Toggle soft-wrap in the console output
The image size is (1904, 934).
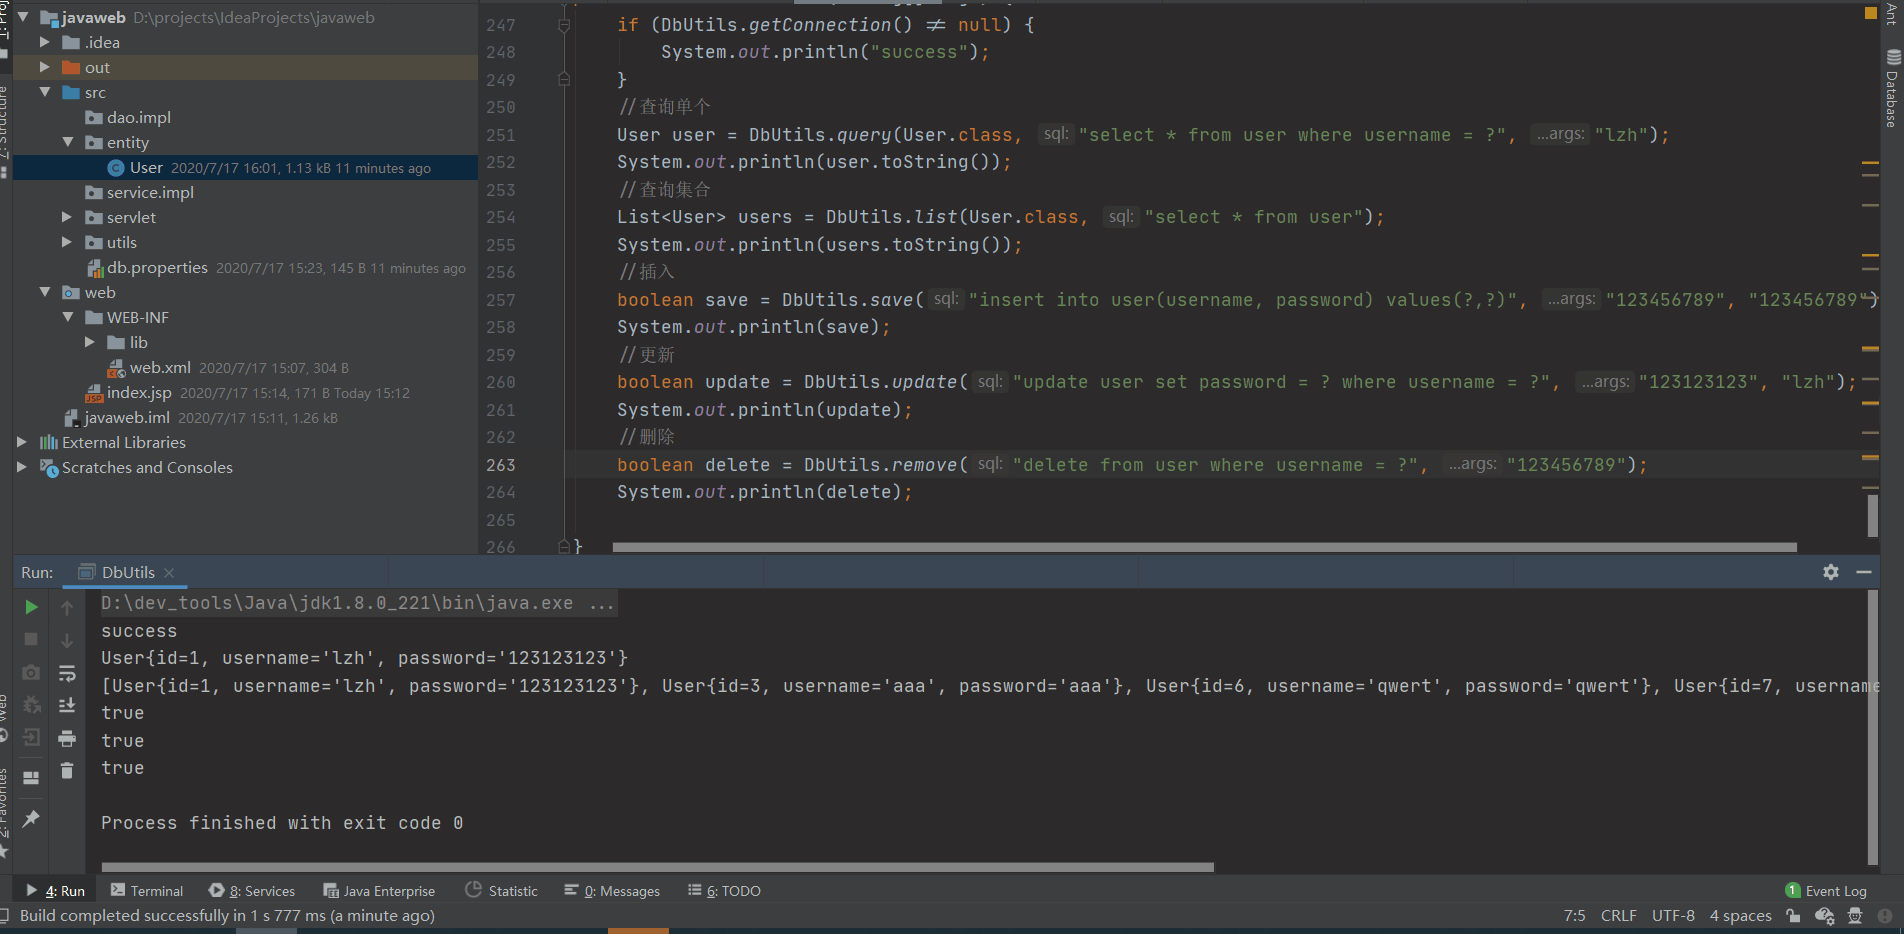click(67, 673)
